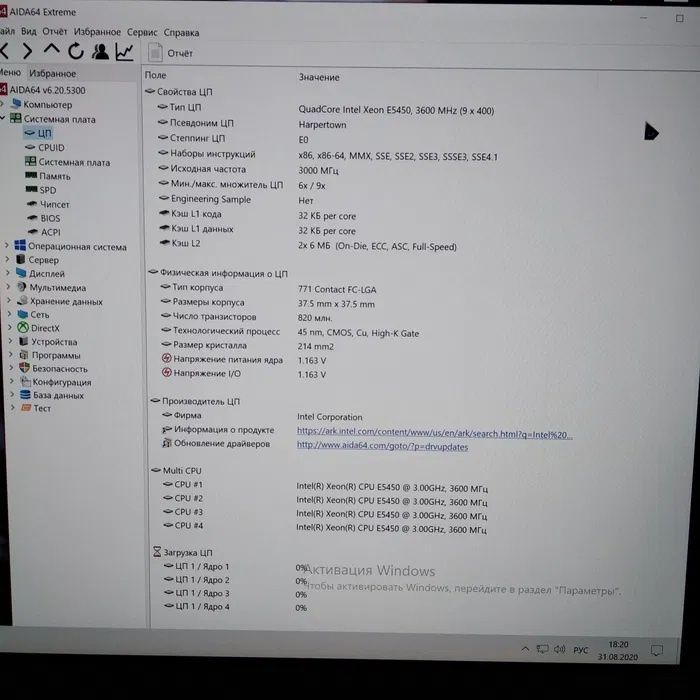Open the Справка menu
The image size is (700, 700).
[181, 33]
